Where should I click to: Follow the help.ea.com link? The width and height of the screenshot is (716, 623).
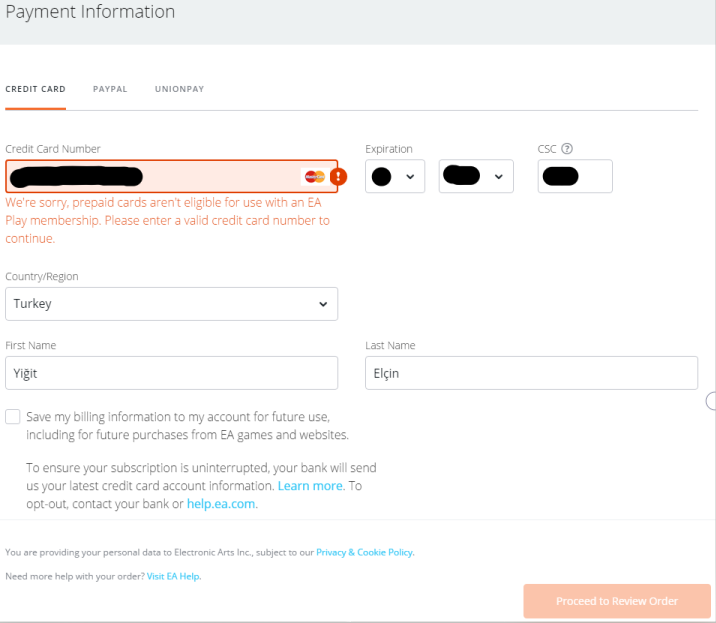[x=221, y=504]
